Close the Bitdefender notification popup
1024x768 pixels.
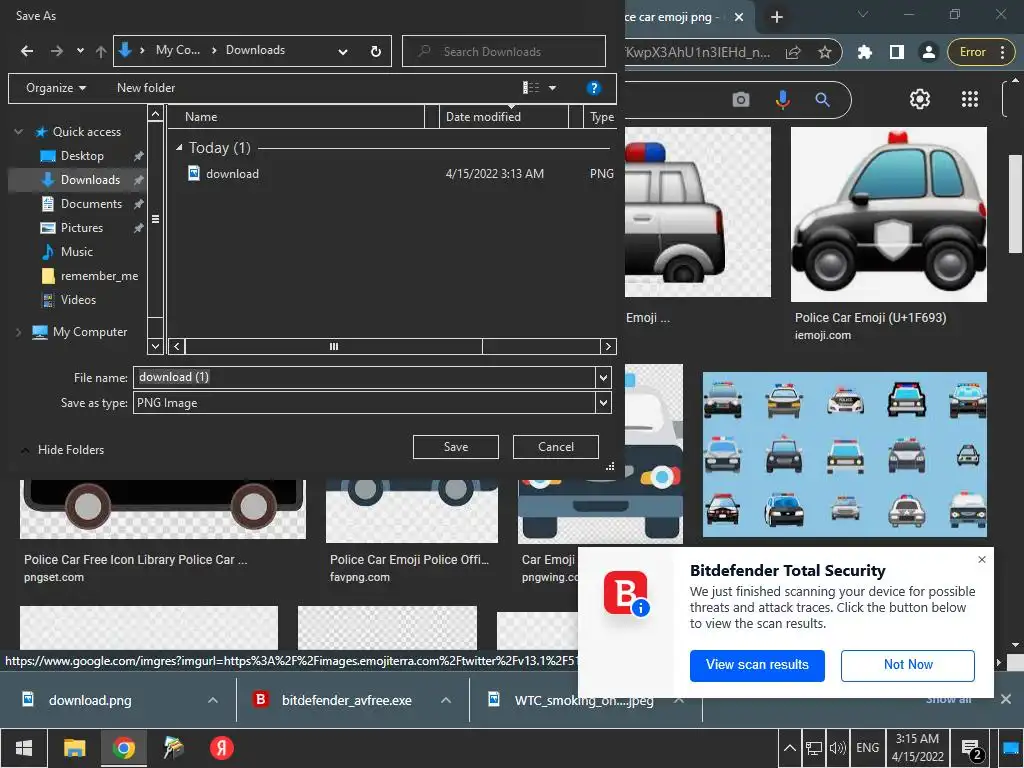coord(982,560)
